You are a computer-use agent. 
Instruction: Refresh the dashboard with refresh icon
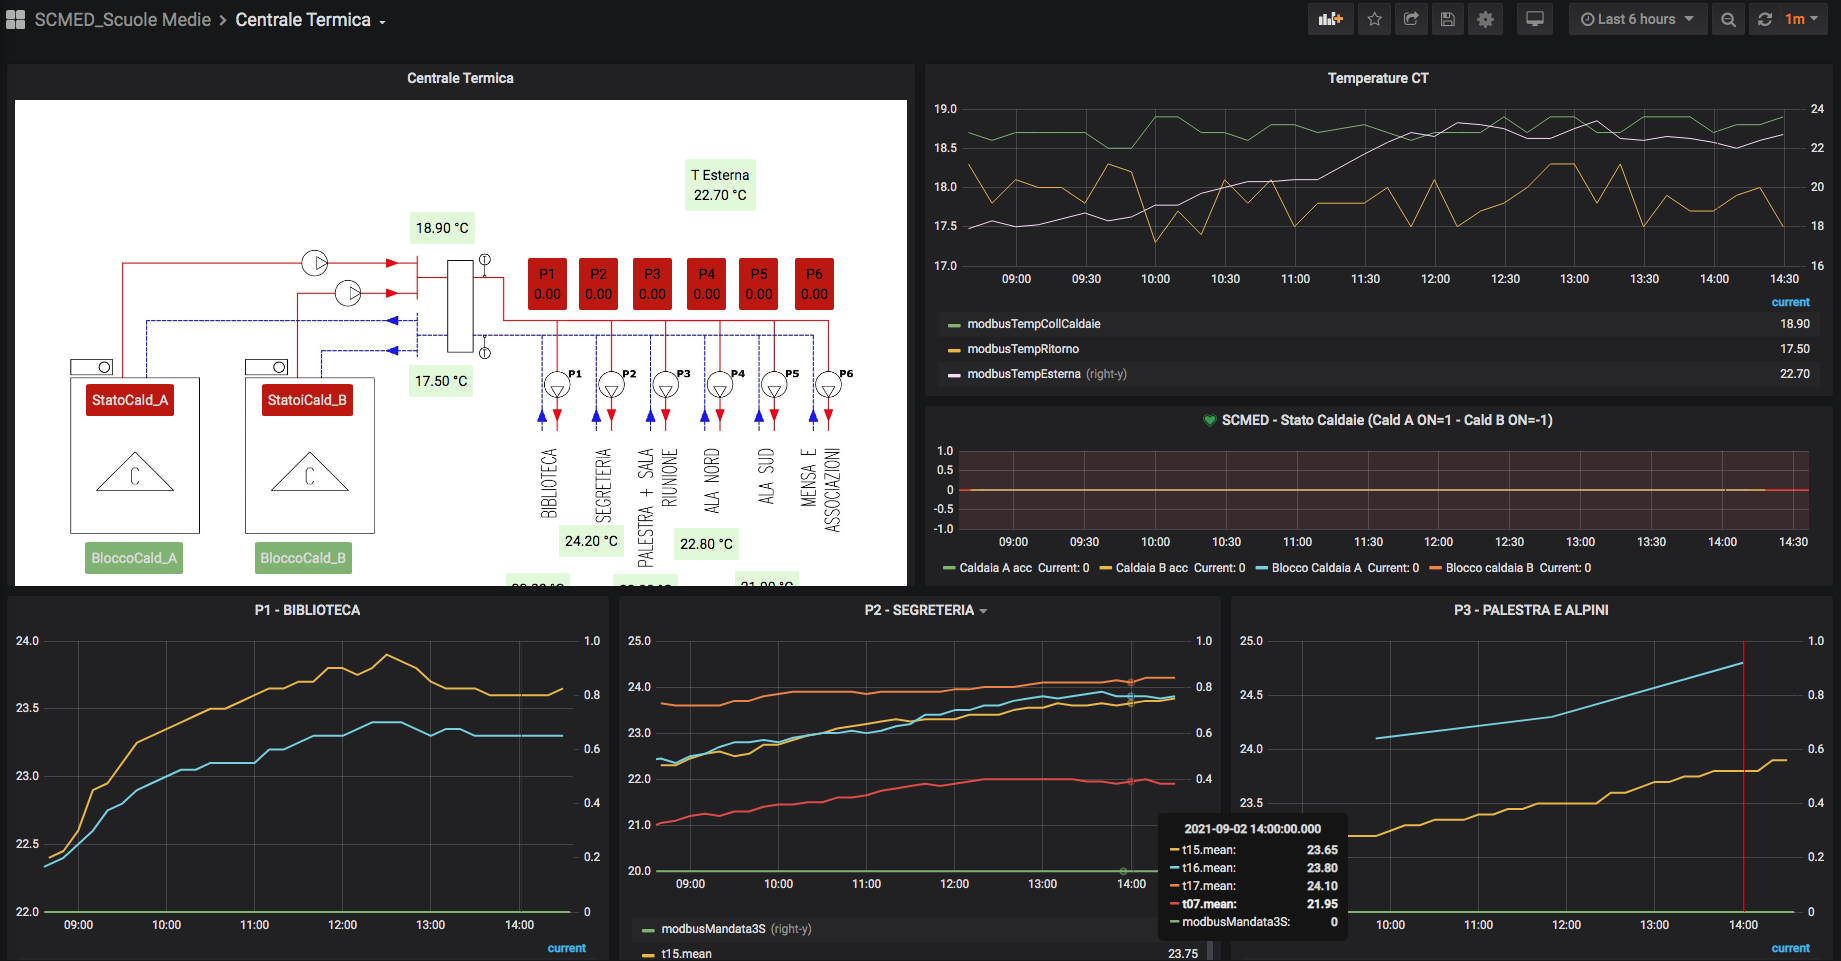pos(1765,19)
